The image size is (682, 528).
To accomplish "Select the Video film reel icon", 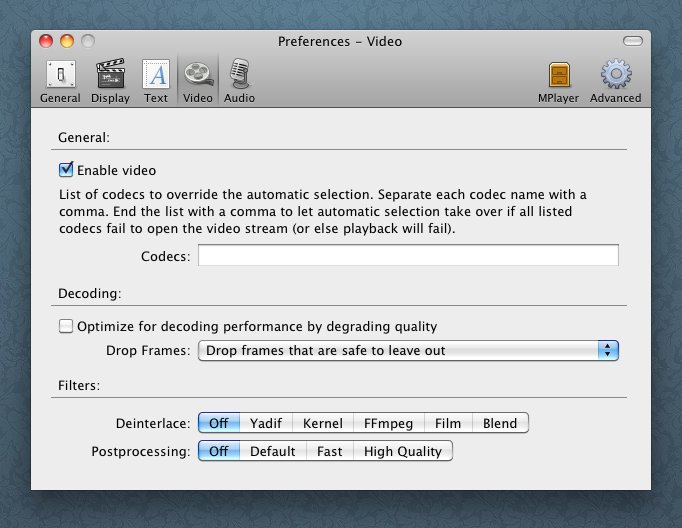I will [198, 74].
